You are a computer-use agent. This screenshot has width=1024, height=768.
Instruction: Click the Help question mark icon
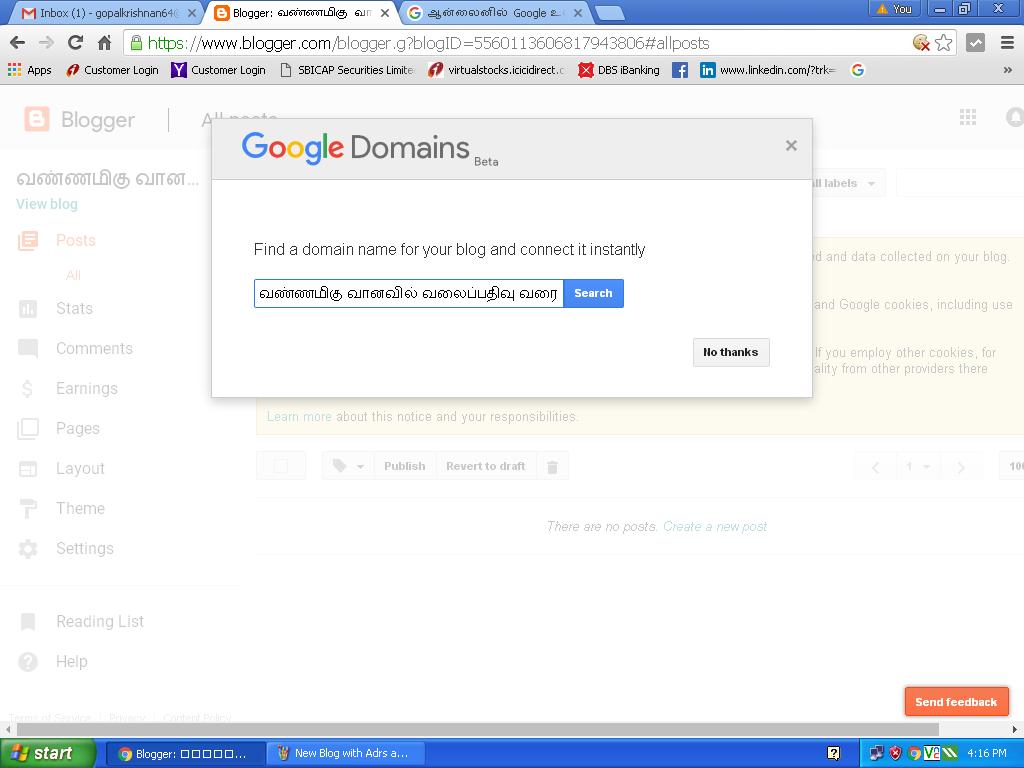click(28, 662)
